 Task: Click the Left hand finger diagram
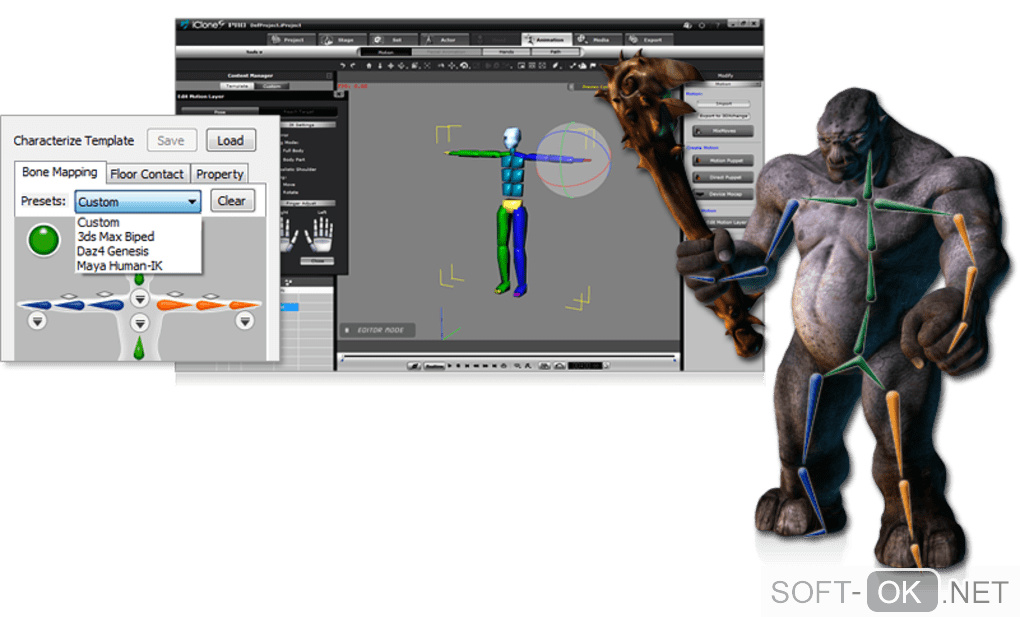(321, 234)
